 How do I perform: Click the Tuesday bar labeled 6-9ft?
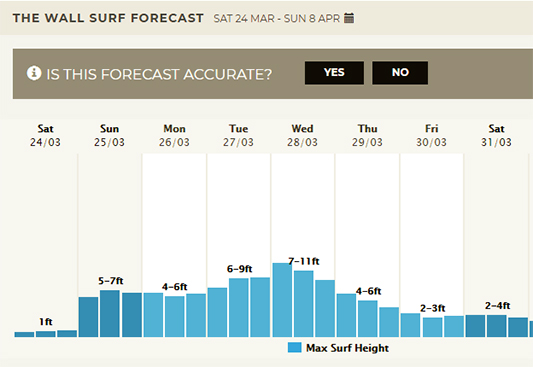[238, 308]
